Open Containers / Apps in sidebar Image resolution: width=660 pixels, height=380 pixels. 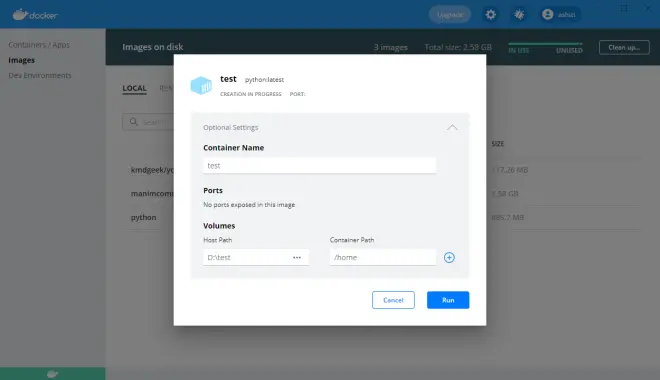[39, 45]
